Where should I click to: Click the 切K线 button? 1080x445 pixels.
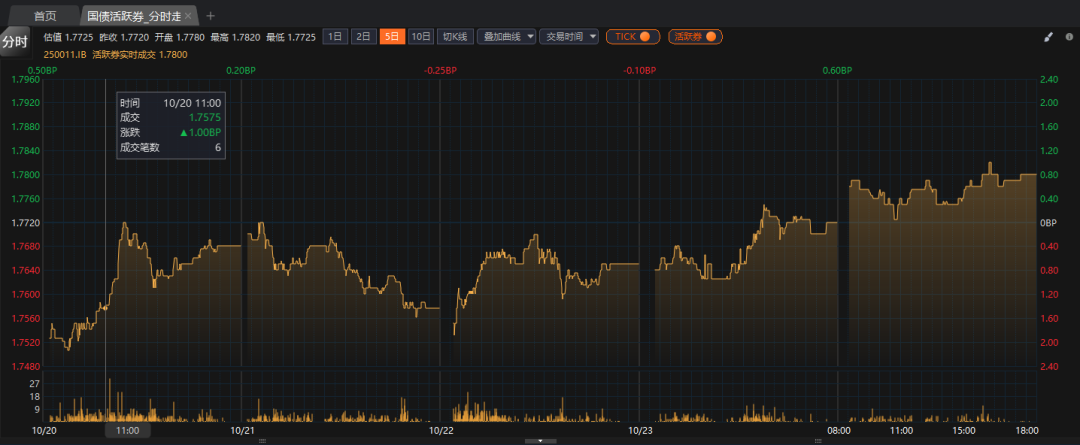point(455,37)
